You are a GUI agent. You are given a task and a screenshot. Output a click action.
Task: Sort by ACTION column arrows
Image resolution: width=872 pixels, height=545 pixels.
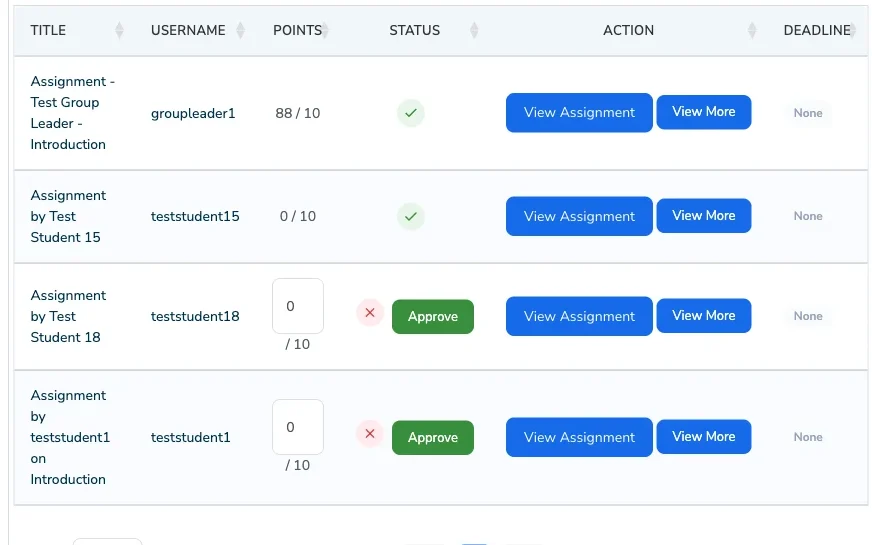[752, 30]
